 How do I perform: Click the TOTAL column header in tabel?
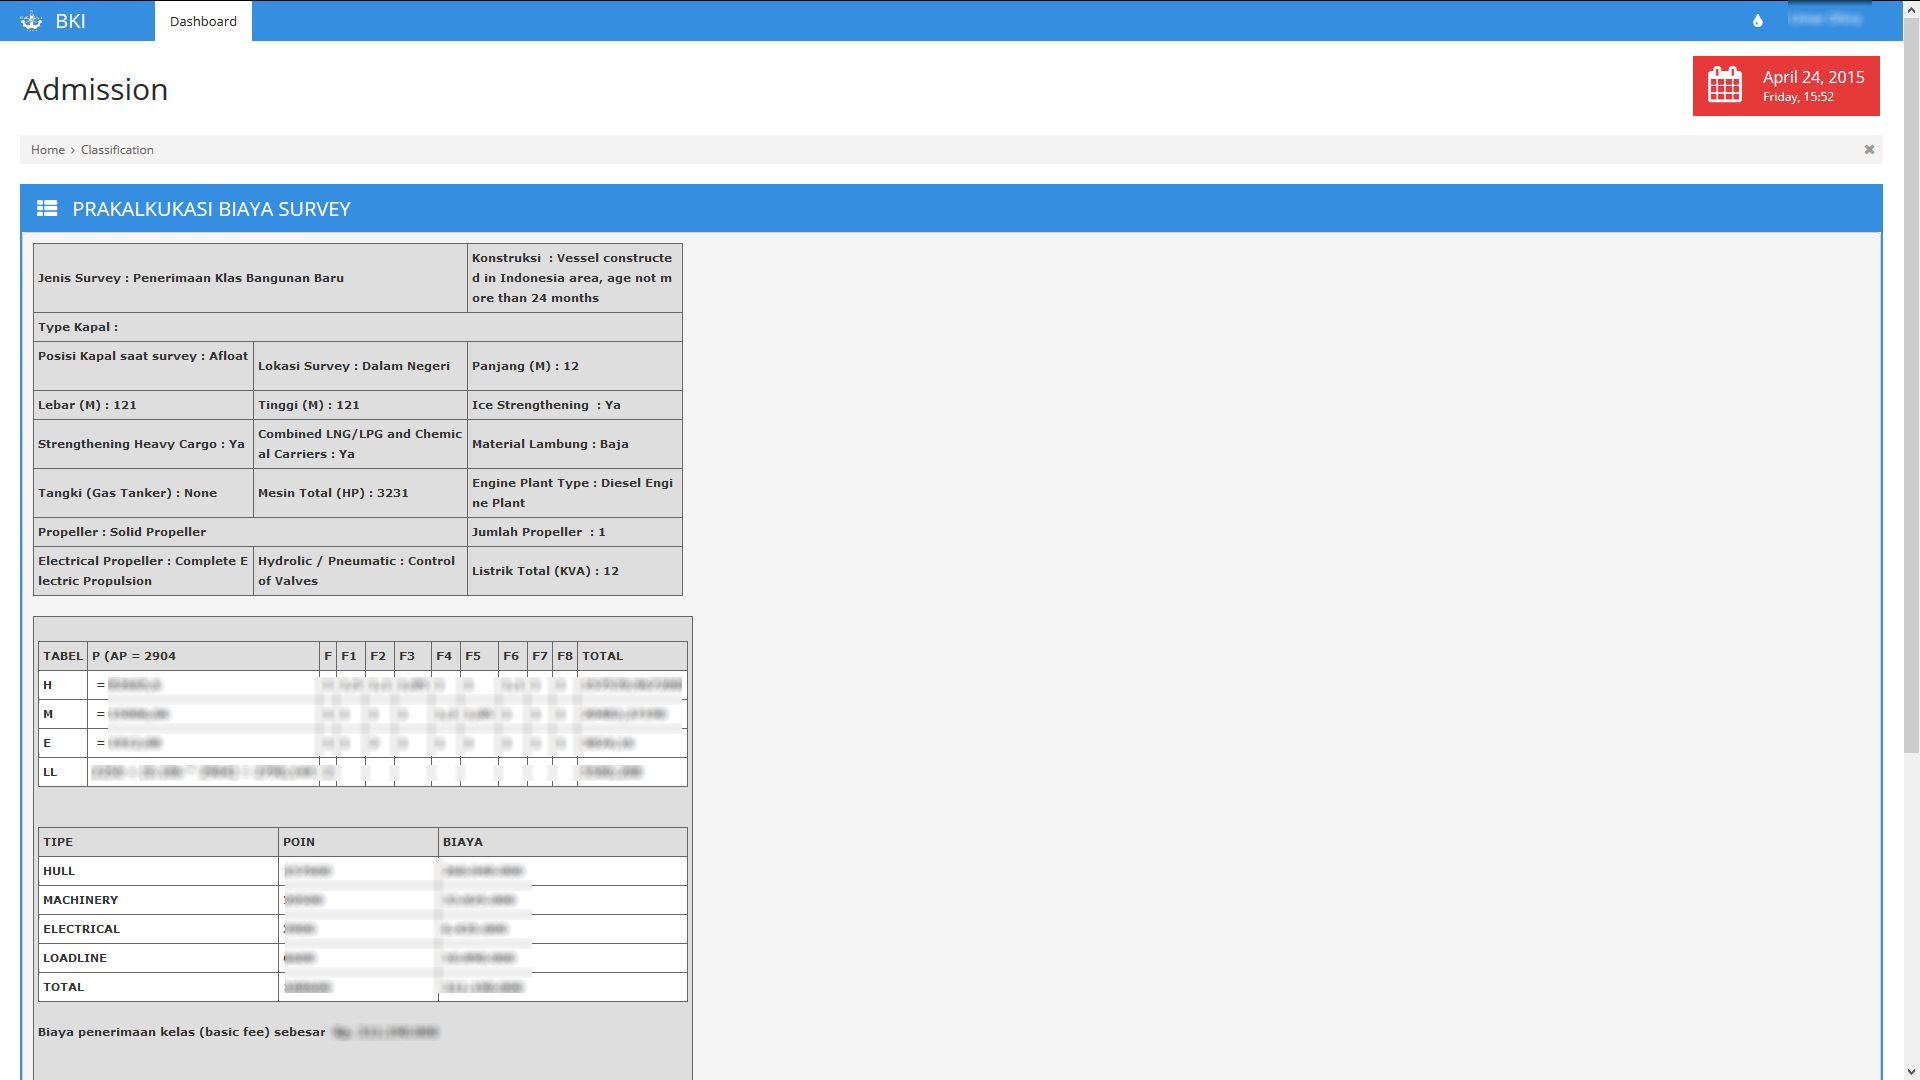coord(602,656)
